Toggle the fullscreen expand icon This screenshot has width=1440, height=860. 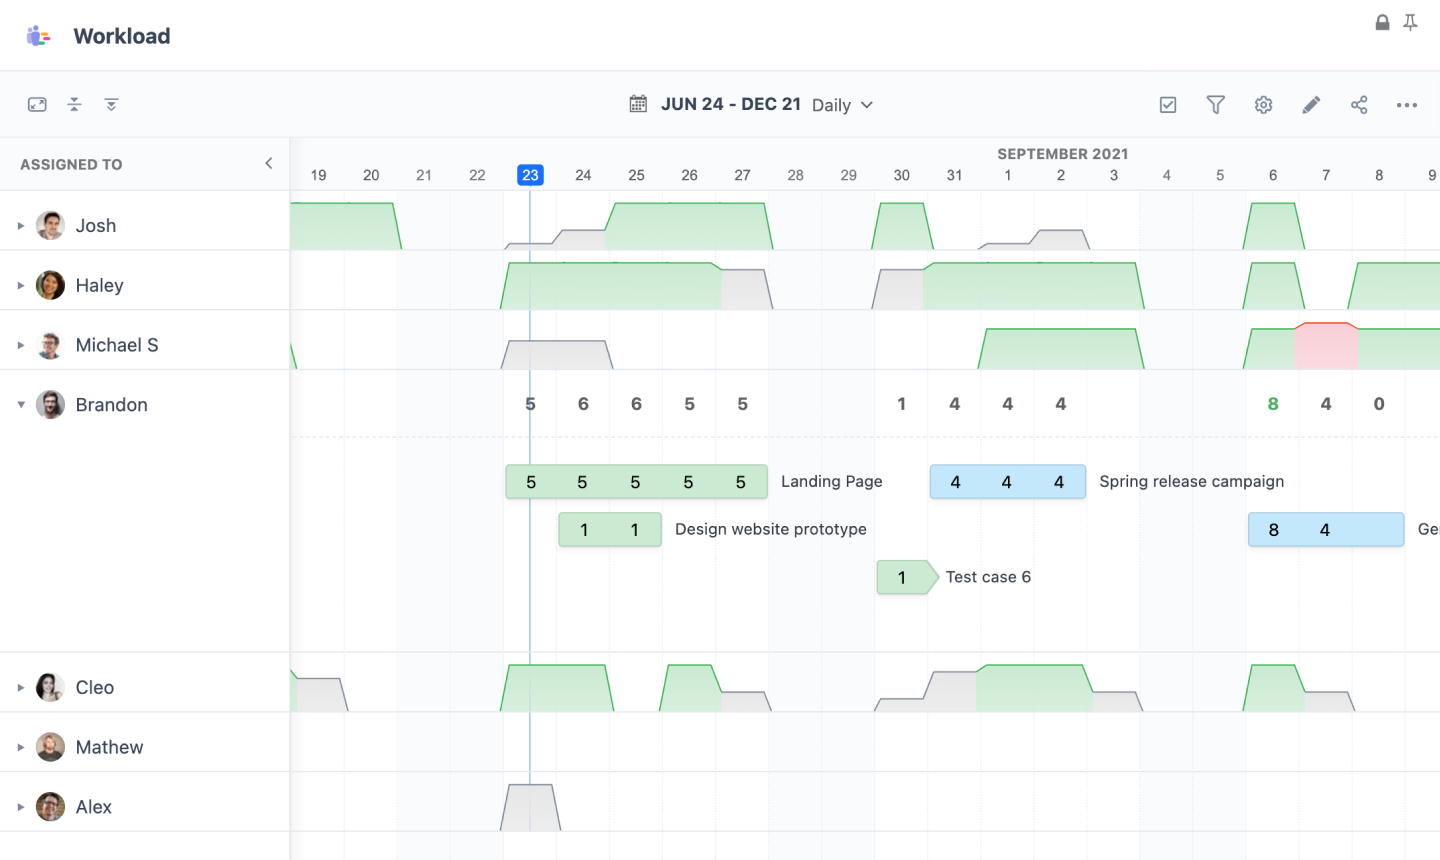(x=37, y=104)
